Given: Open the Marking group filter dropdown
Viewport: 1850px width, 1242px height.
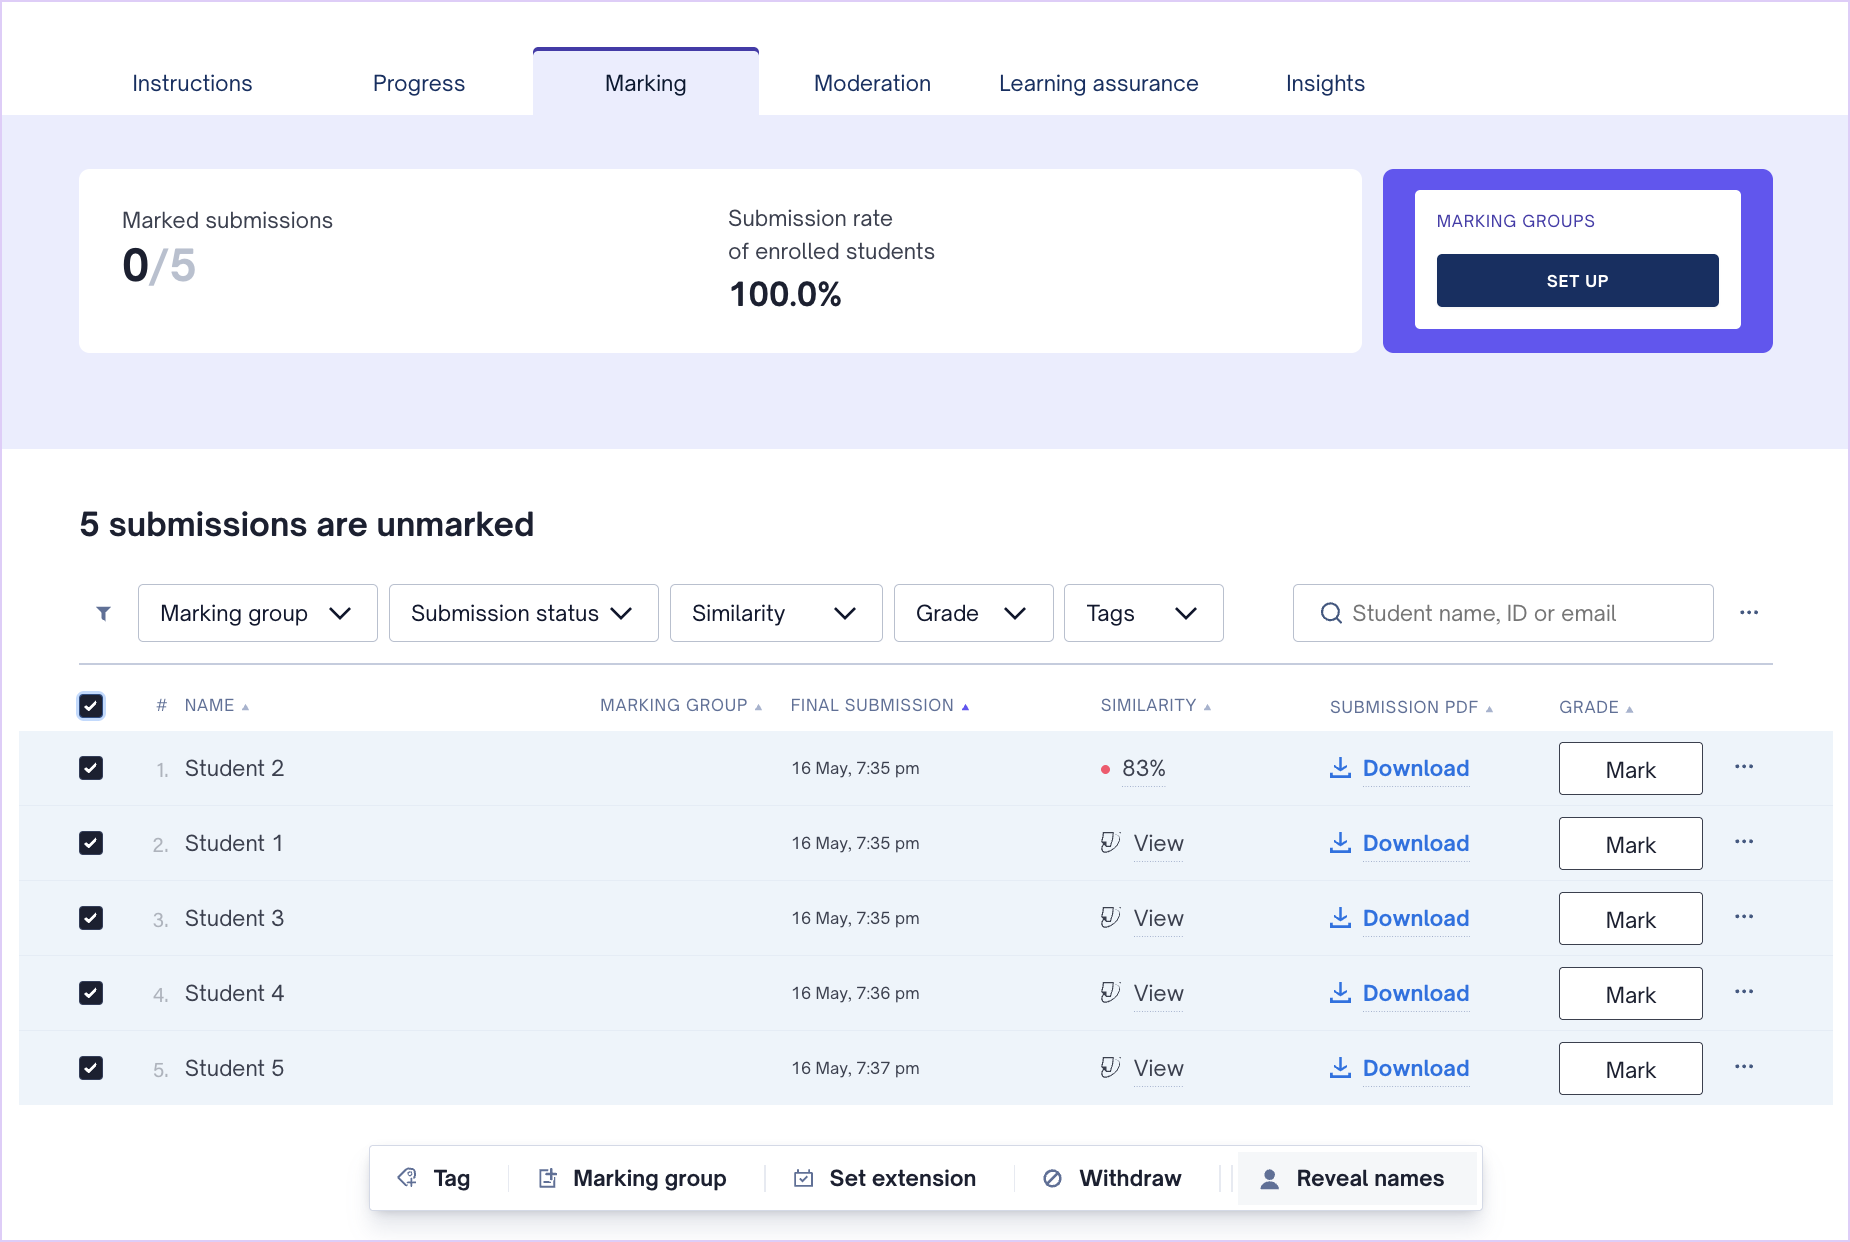Looking at the screenshot, I should 258,613.
